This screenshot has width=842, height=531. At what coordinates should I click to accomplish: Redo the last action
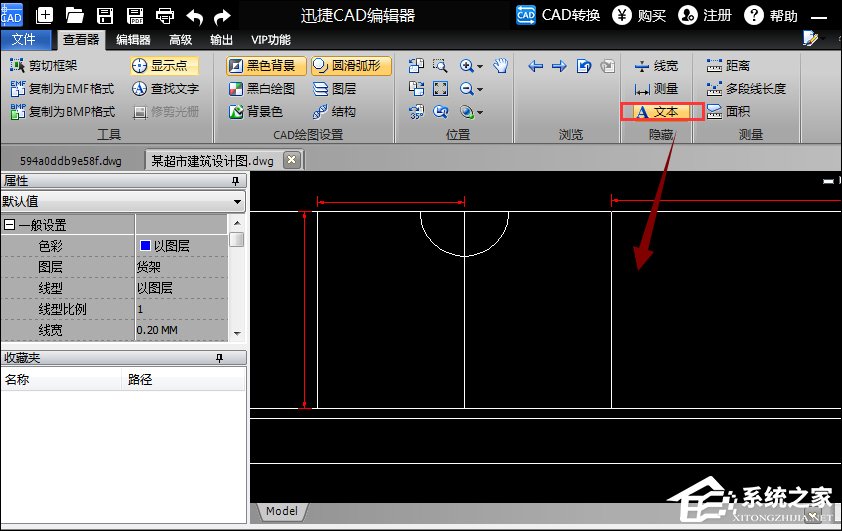222,16
